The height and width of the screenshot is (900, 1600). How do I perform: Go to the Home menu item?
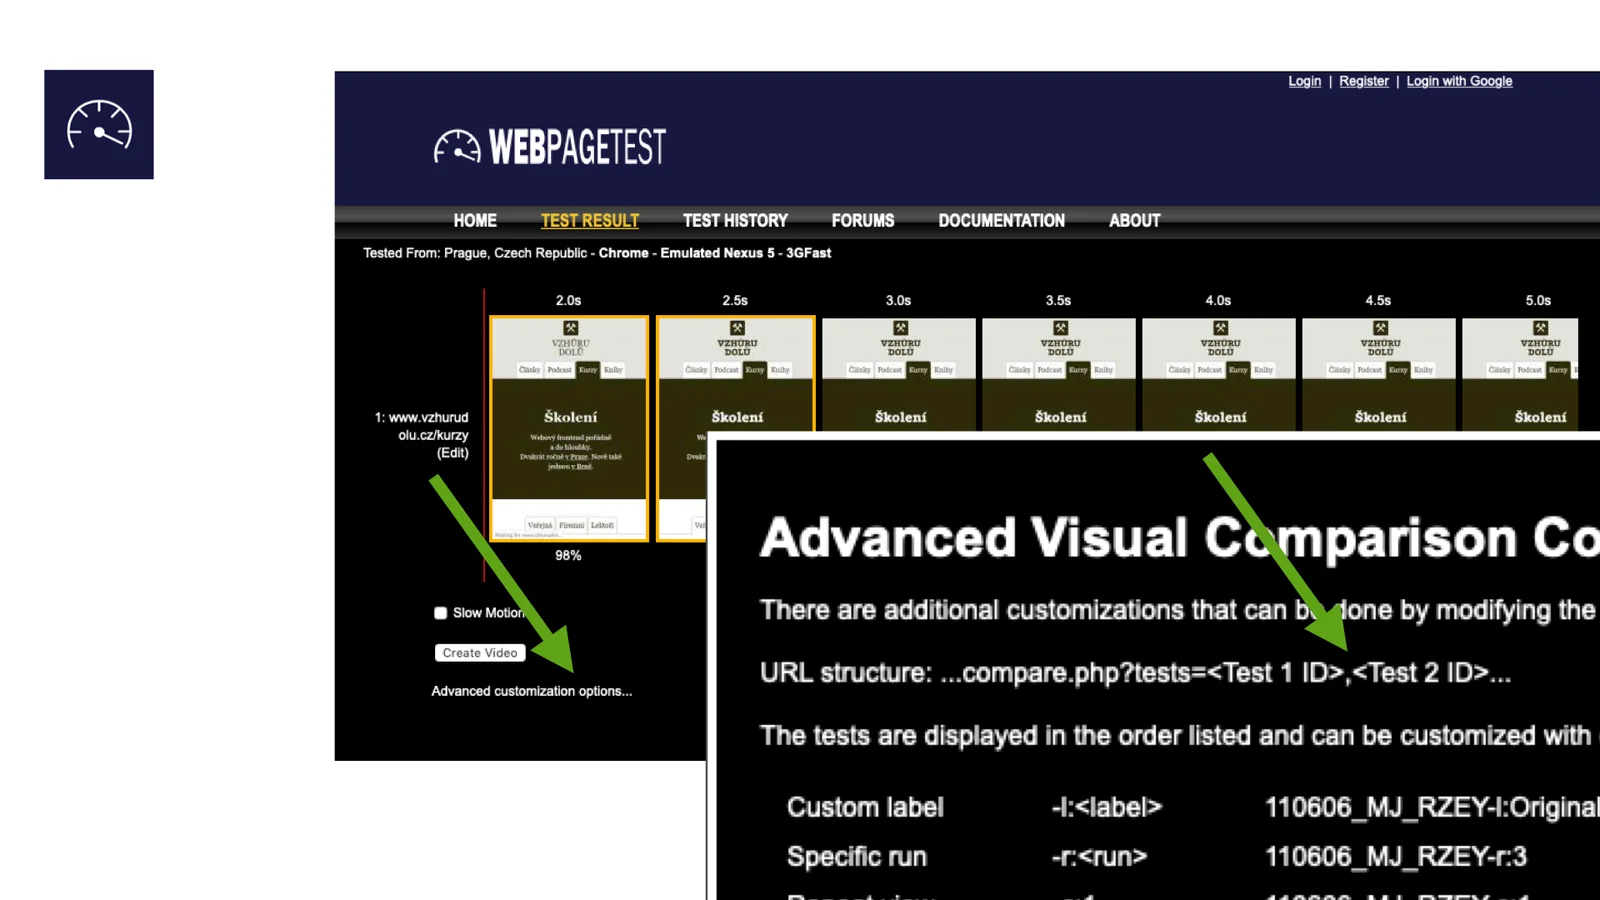475,221
